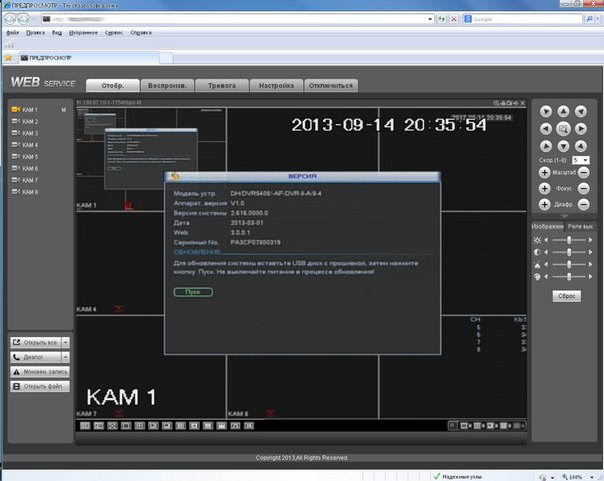The width and height of the screenshot is (604, 481).
Task: Open the speed (Скор.) dropdown
Action: (580, 159)
